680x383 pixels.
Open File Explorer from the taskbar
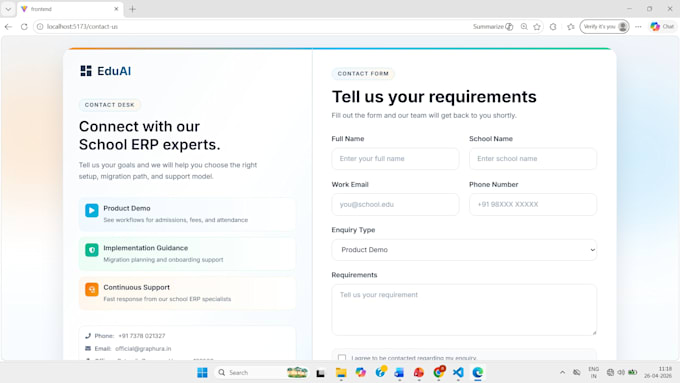(341, 373)
